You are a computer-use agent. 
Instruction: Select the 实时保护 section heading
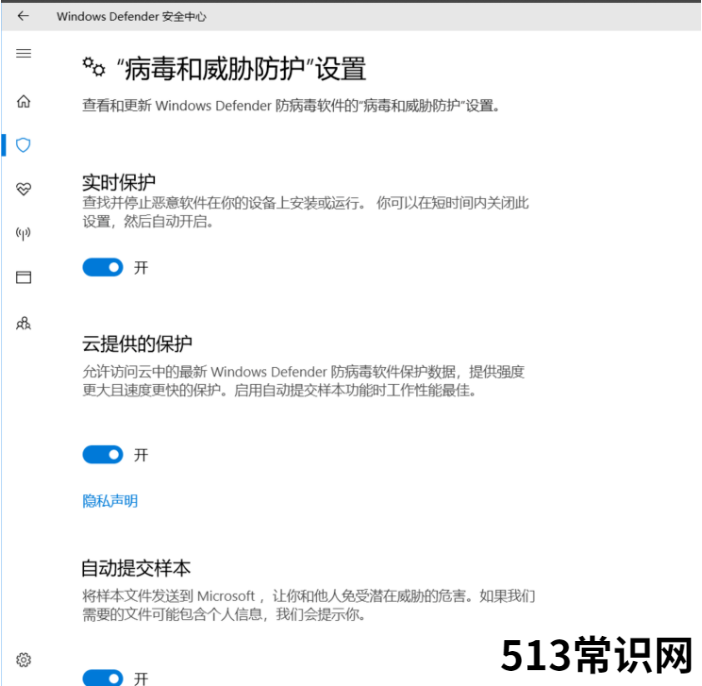click(119, 182)
